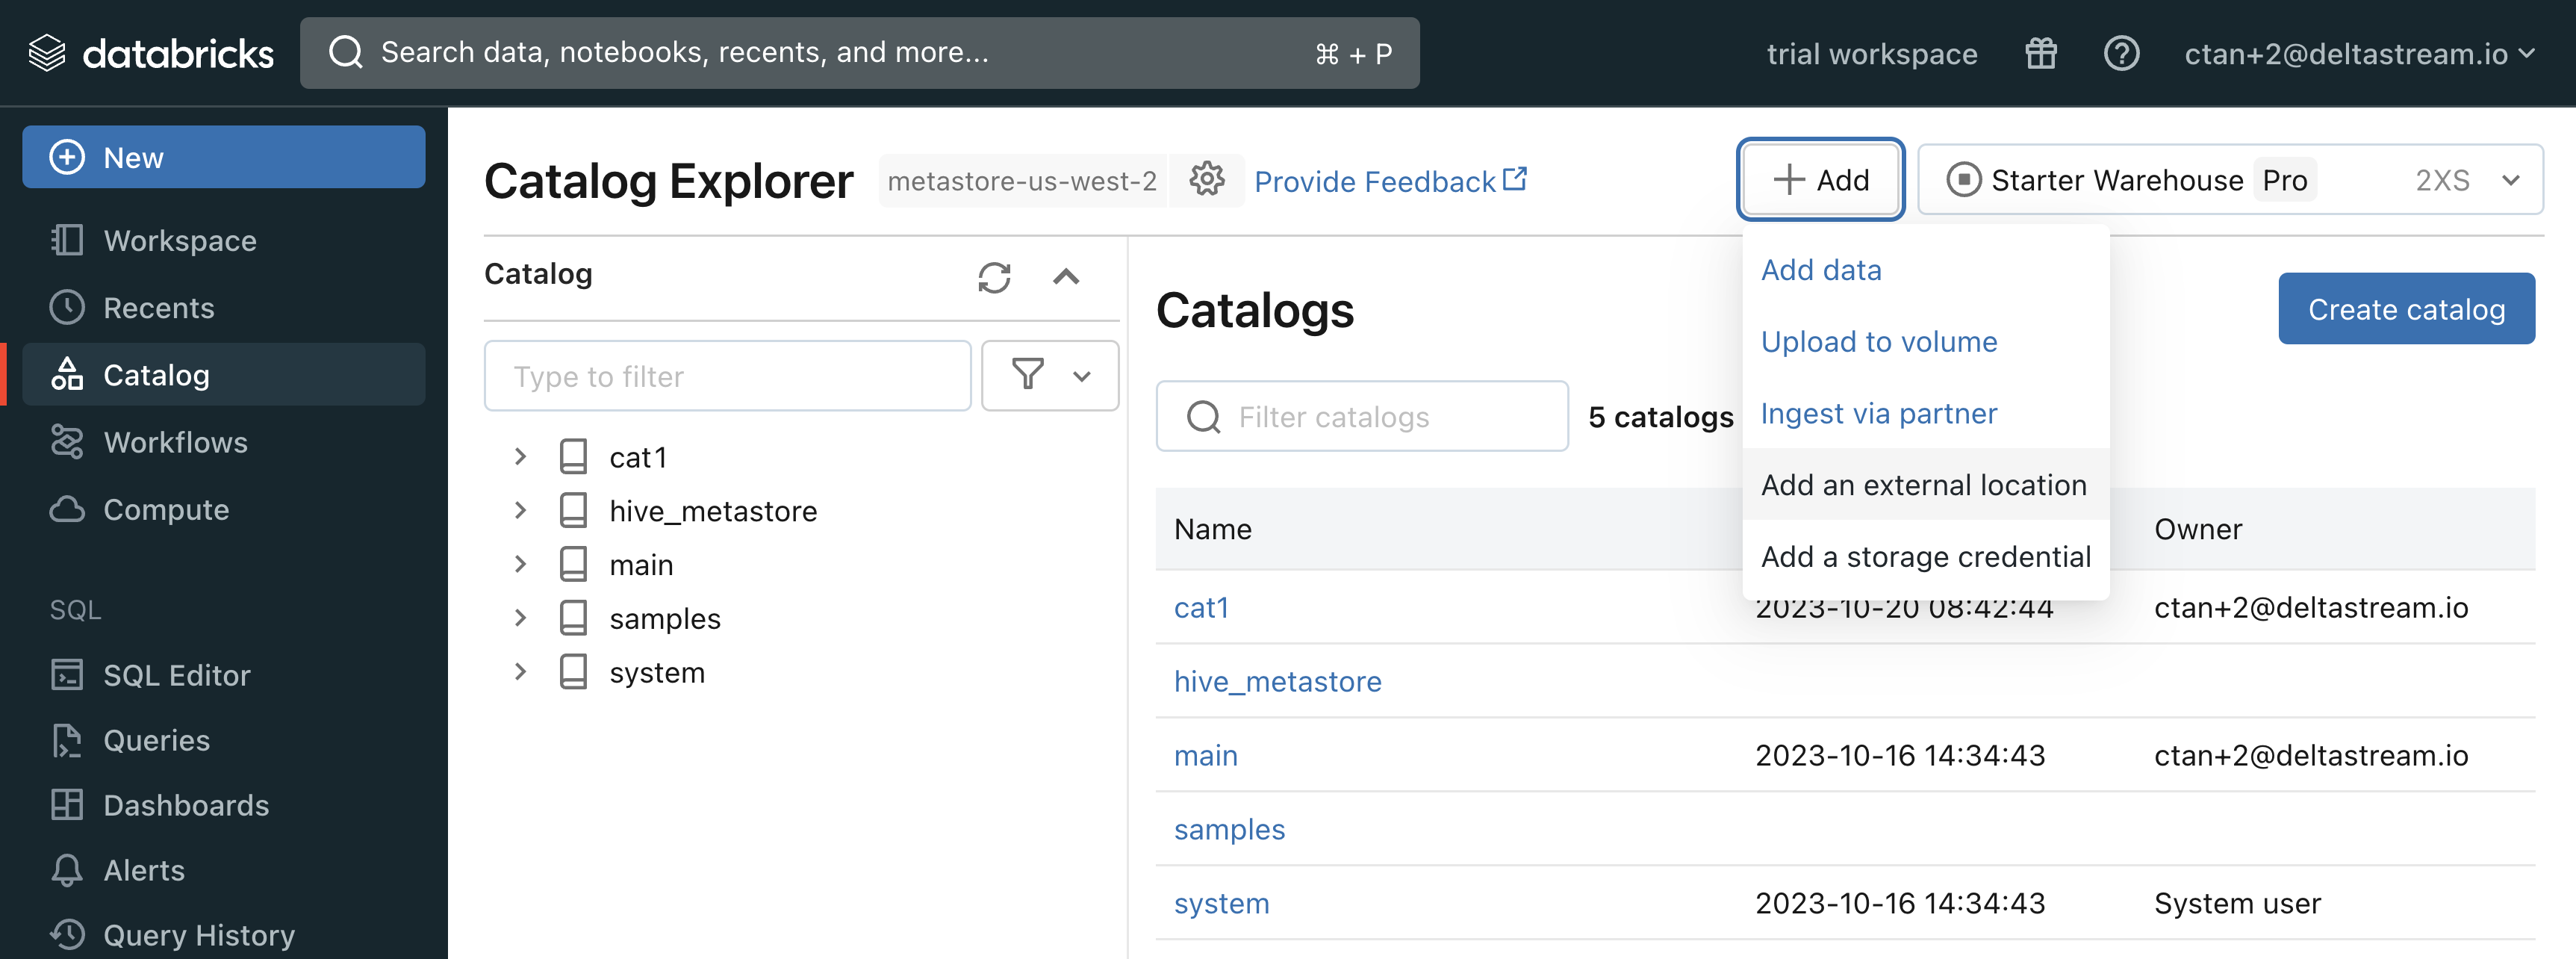Click the Databricks logo
Viewport: 2576px width, 959px height.
(x=150, y=53)
